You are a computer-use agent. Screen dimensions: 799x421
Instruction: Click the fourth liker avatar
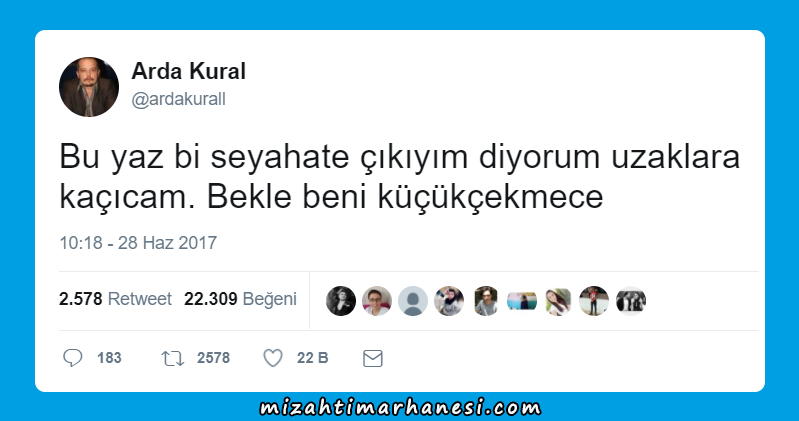(449, 301)
